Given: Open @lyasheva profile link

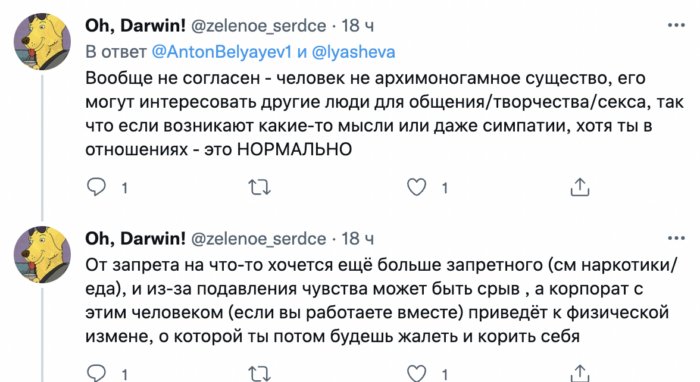Looking at the screenshot, I should coord(354,52).
